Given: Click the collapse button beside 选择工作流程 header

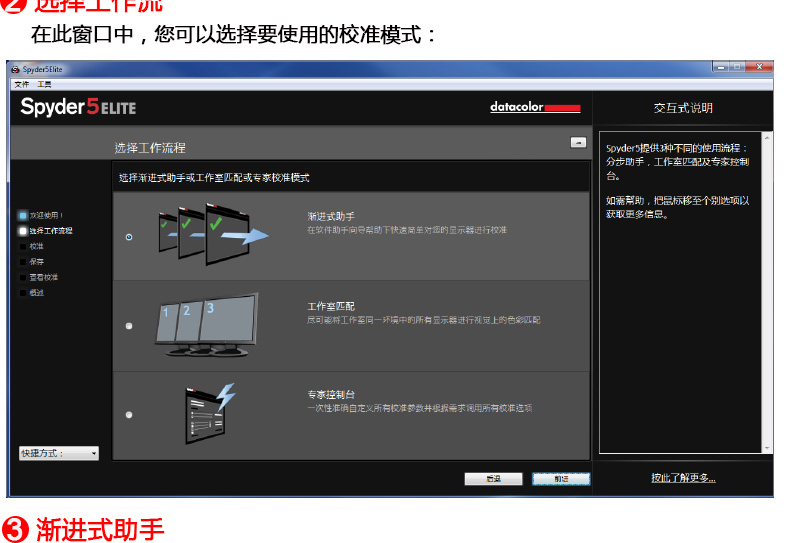Looking at the screenshot, I should tap(578, 143).
